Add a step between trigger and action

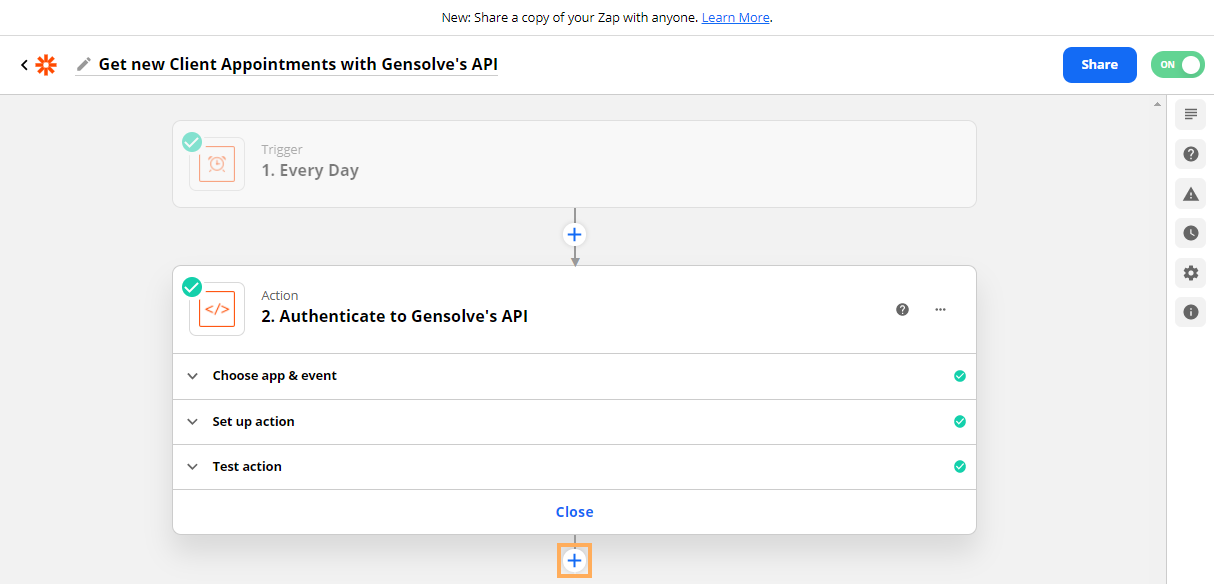pyautogui.click(x=574, y=235)
